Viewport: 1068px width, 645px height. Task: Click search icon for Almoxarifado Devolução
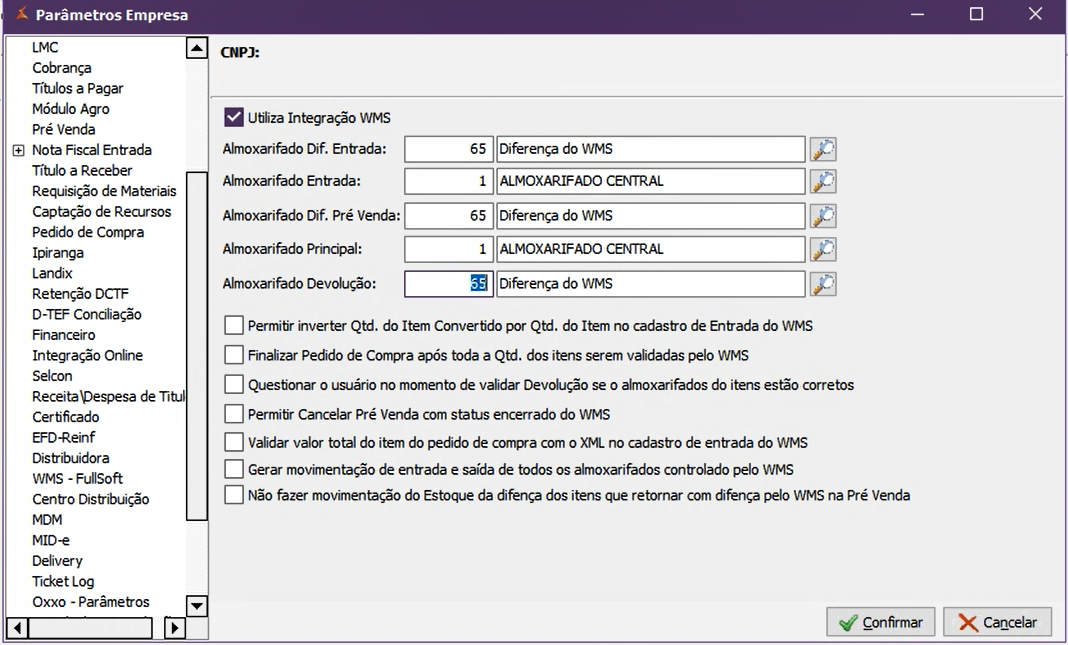click(x=823, y=284)
